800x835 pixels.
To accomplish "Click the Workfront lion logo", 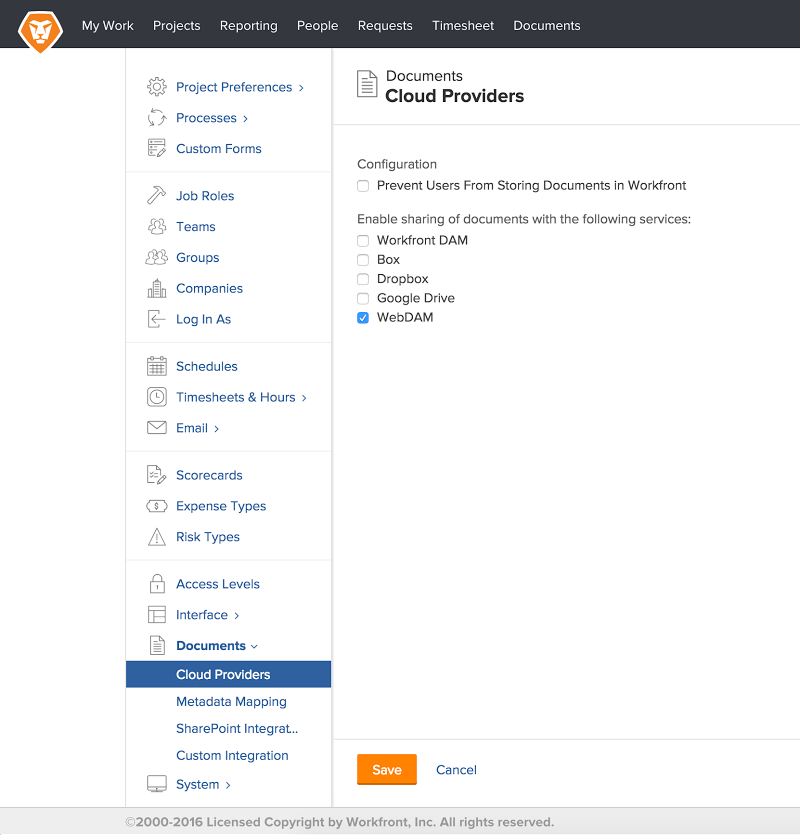I will tap(40, 31).
